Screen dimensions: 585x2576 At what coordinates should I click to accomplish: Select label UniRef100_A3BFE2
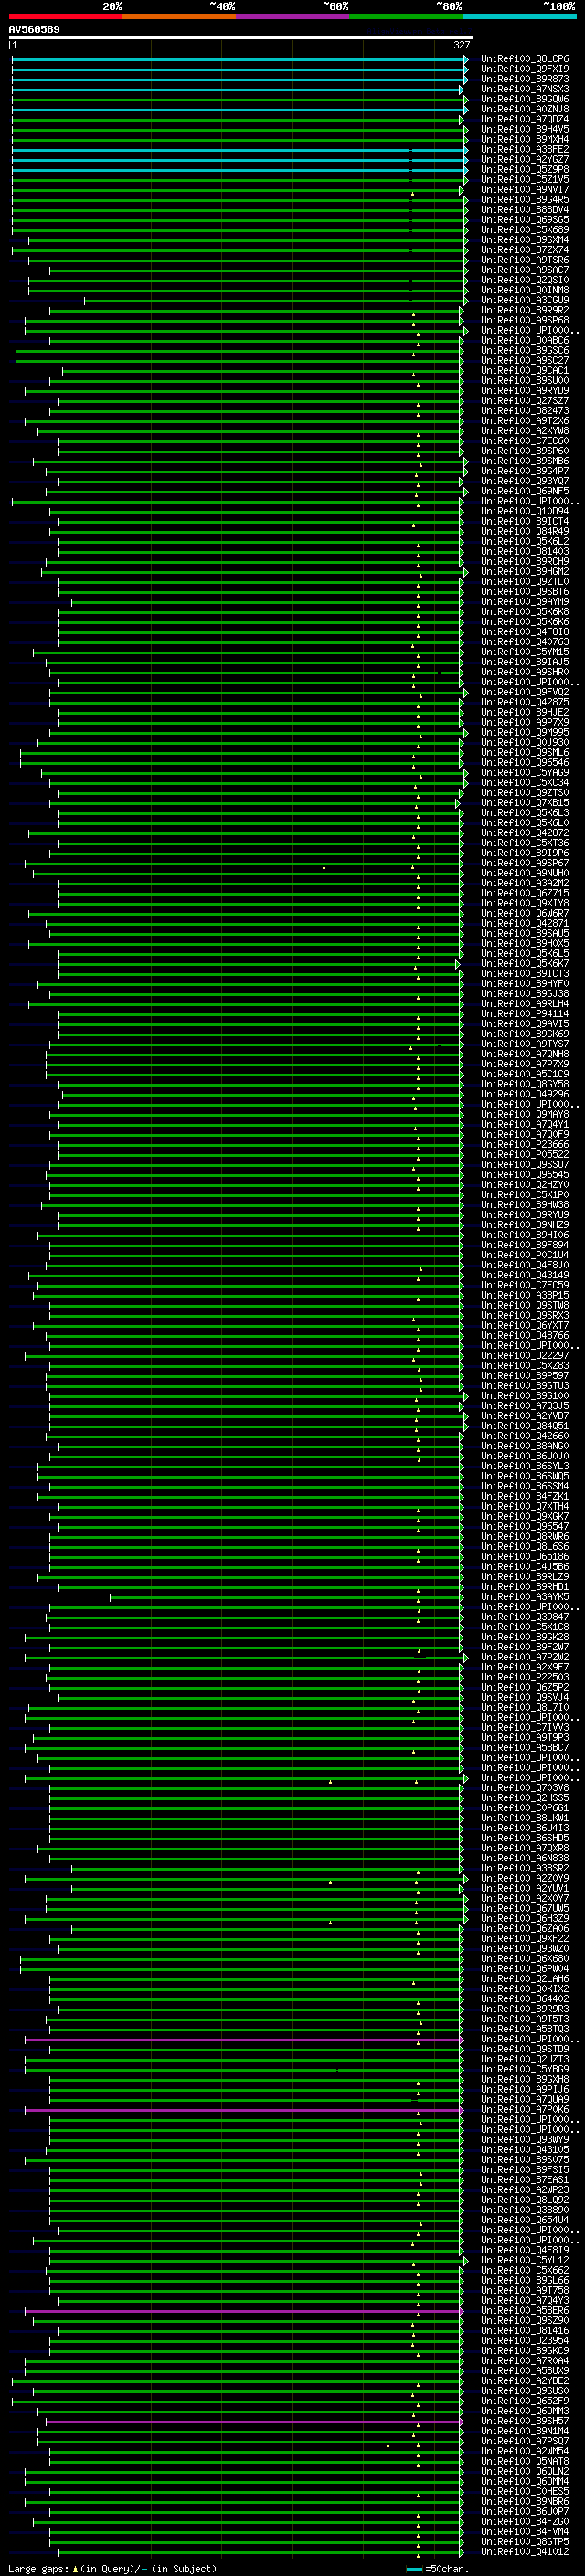(x=524, y=149)
